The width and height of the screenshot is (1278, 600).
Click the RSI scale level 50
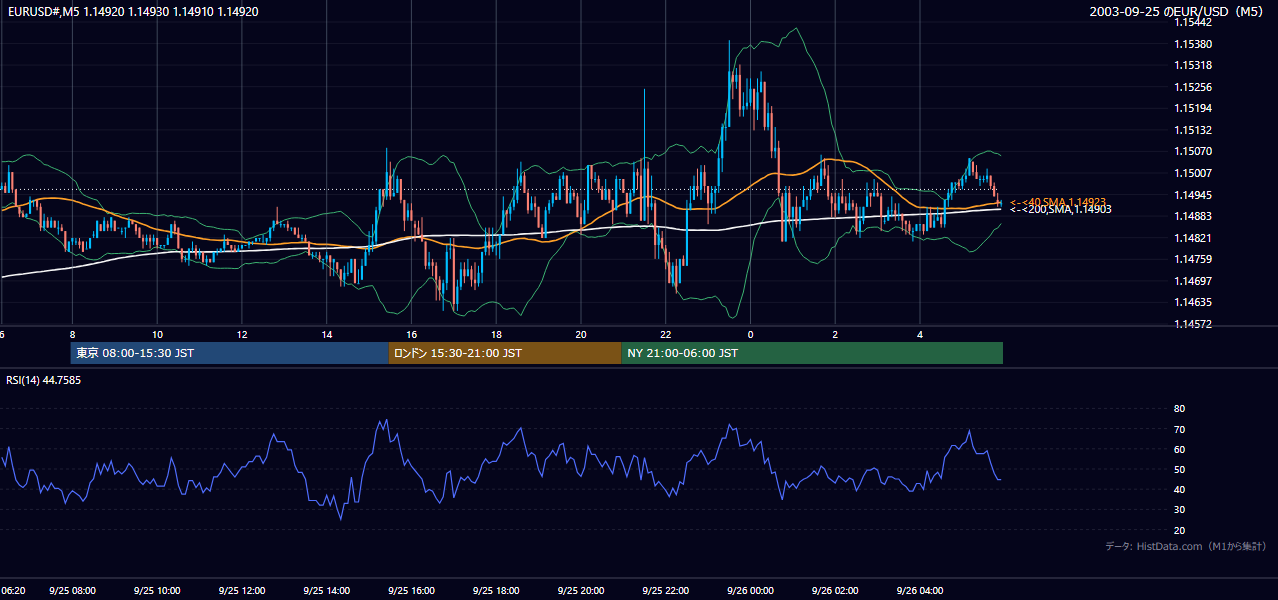[x=1179, y=470]
